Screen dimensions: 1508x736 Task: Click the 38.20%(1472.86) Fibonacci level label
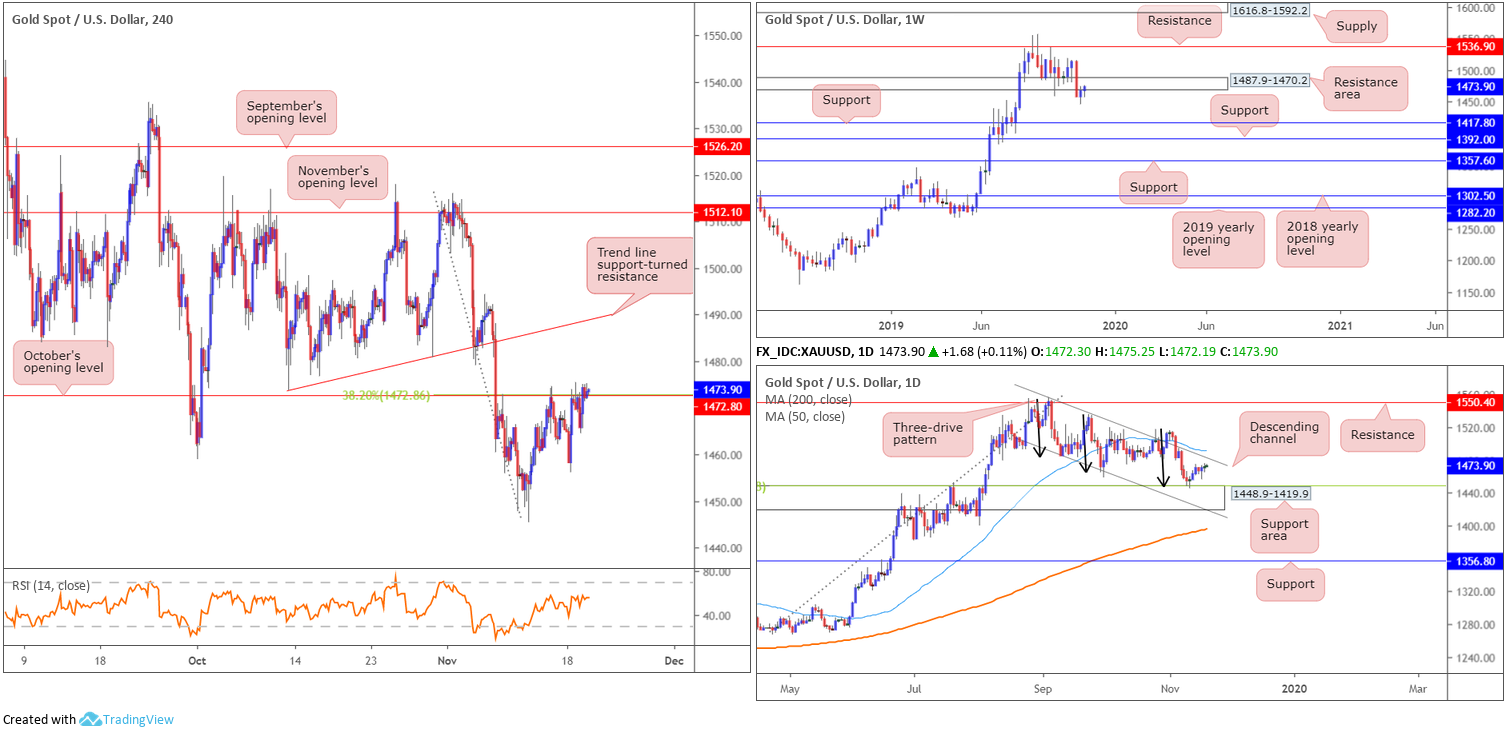(x=386, y=396)
